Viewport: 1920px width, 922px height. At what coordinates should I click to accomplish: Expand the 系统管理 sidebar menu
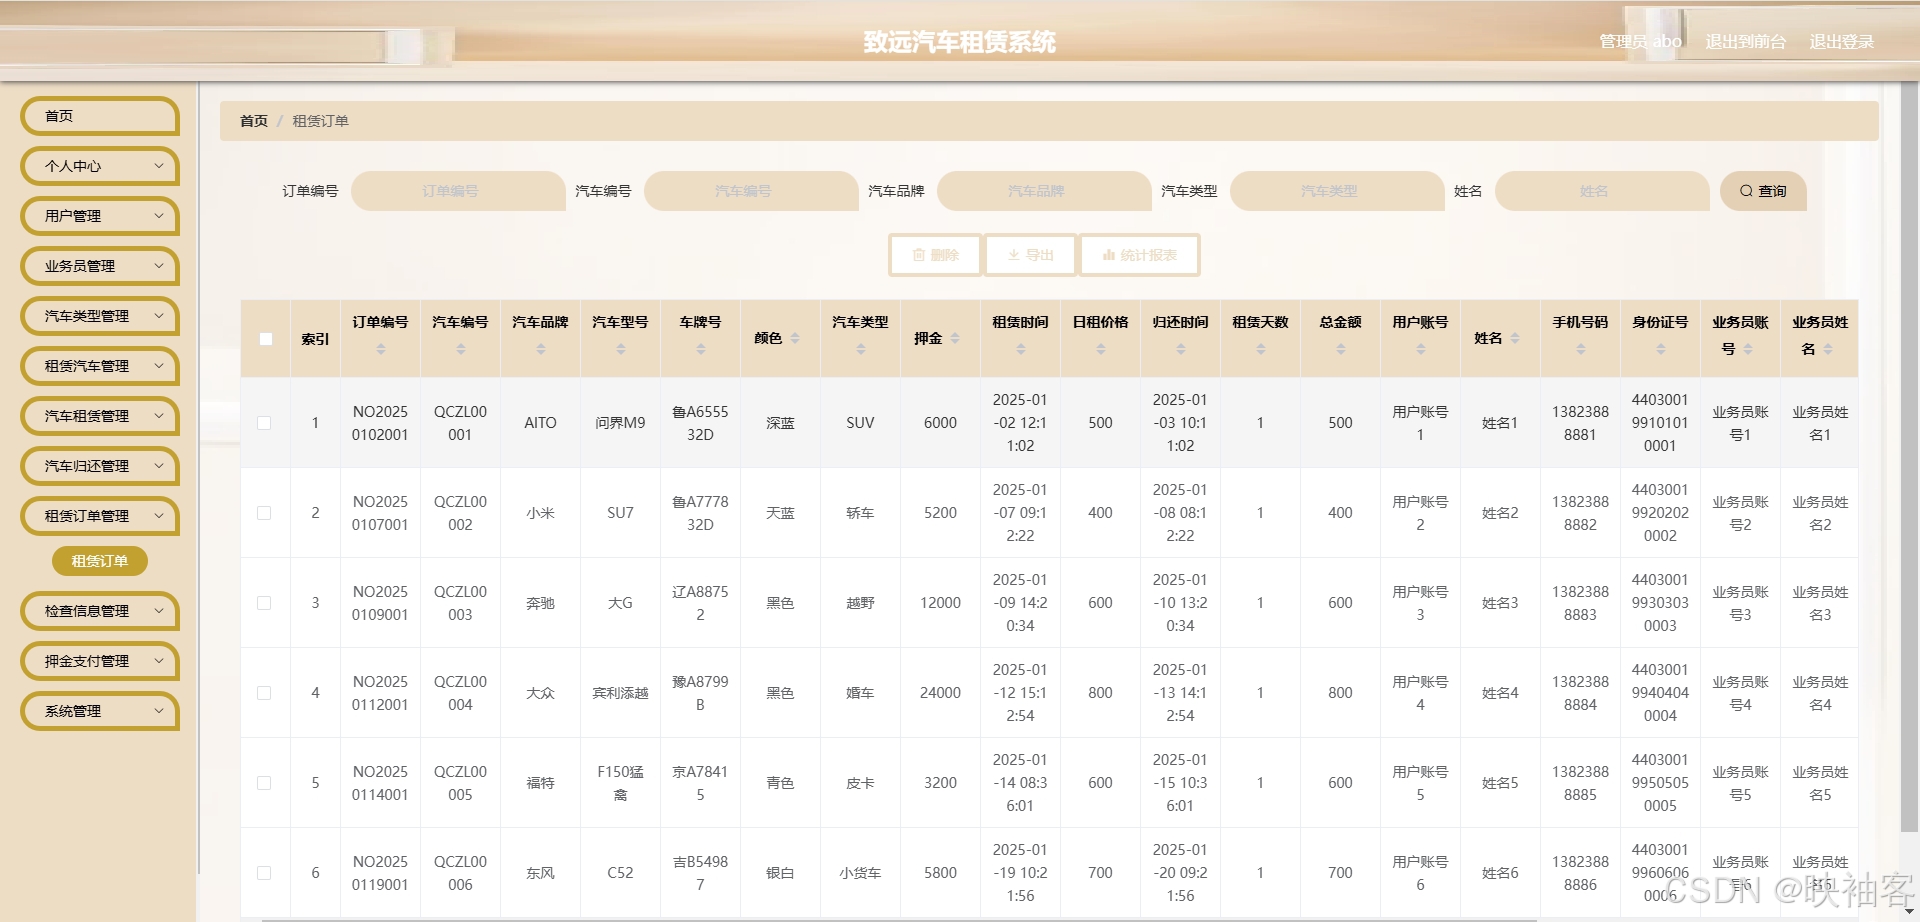pyautogui.click(x=100, y=711)
